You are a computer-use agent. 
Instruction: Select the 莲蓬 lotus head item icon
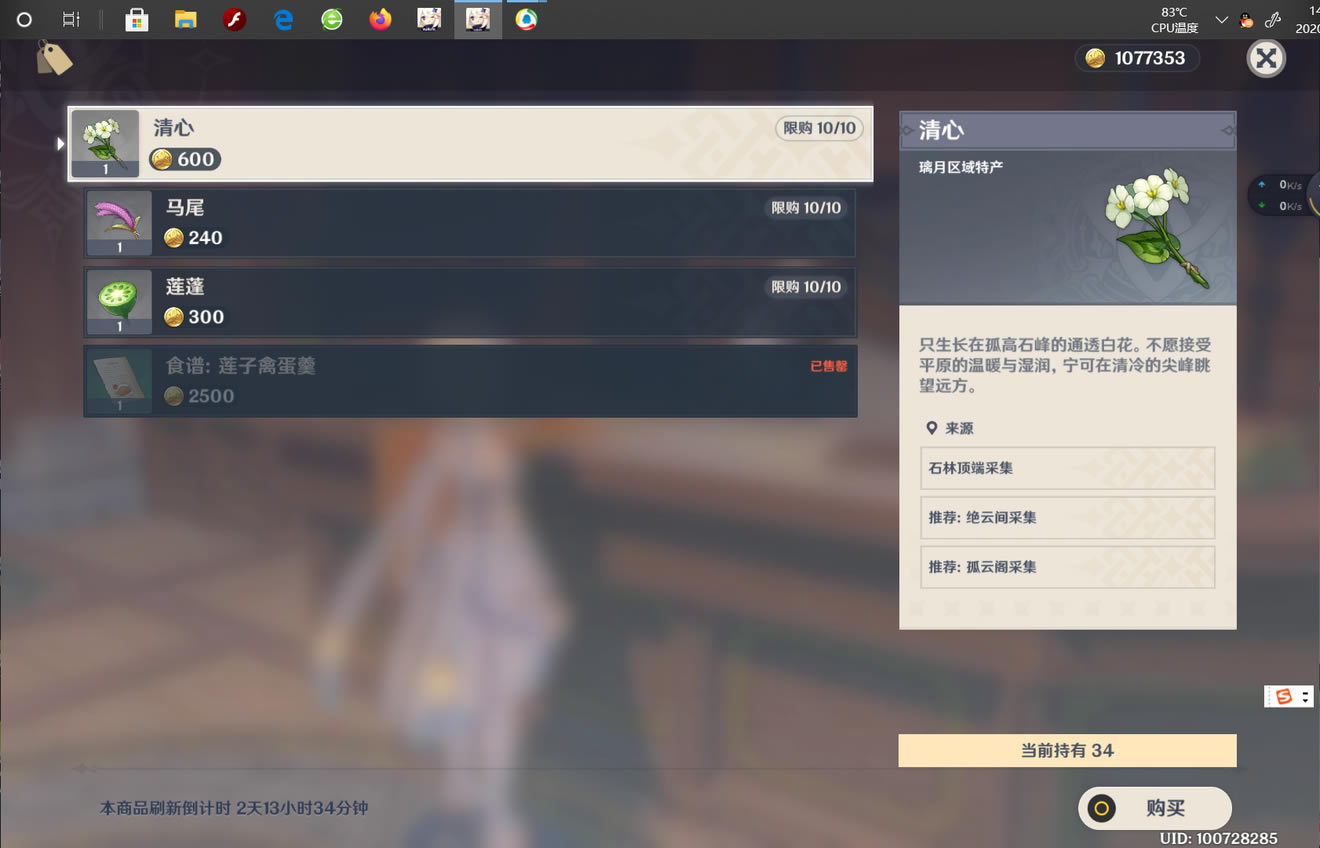[119, 301]
